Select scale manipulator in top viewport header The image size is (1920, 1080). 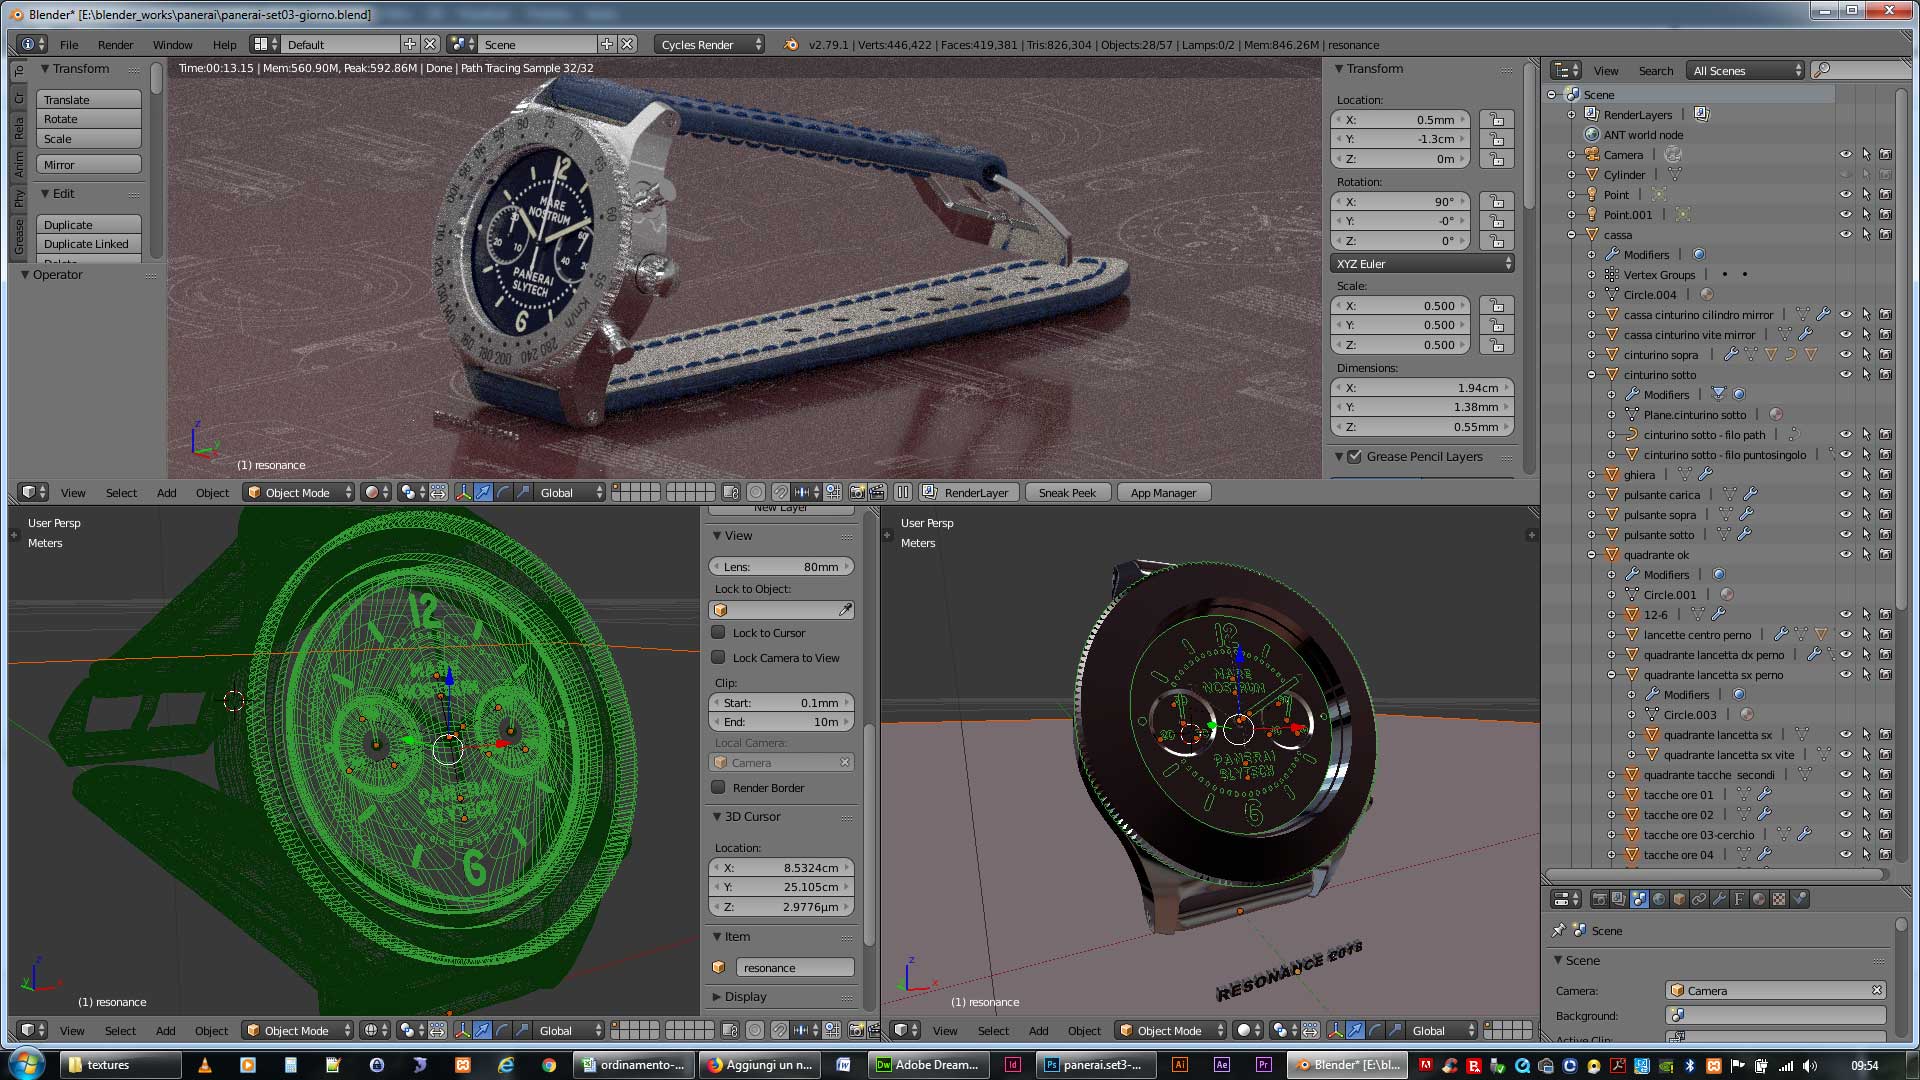pos(523,493)
